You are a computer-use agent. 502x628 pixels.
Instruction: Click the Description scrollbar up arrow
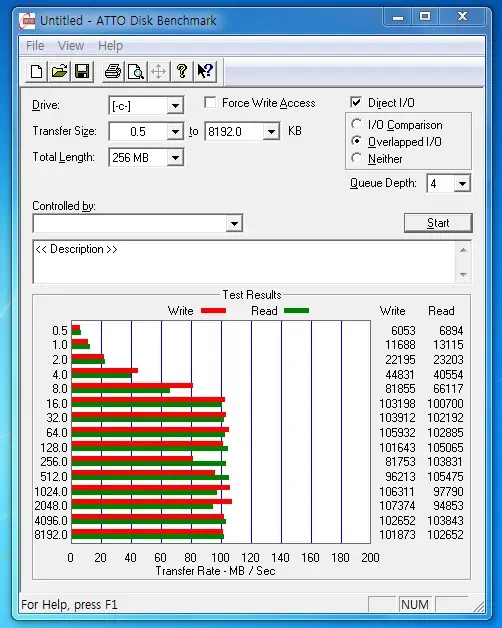tap(464, 250)
